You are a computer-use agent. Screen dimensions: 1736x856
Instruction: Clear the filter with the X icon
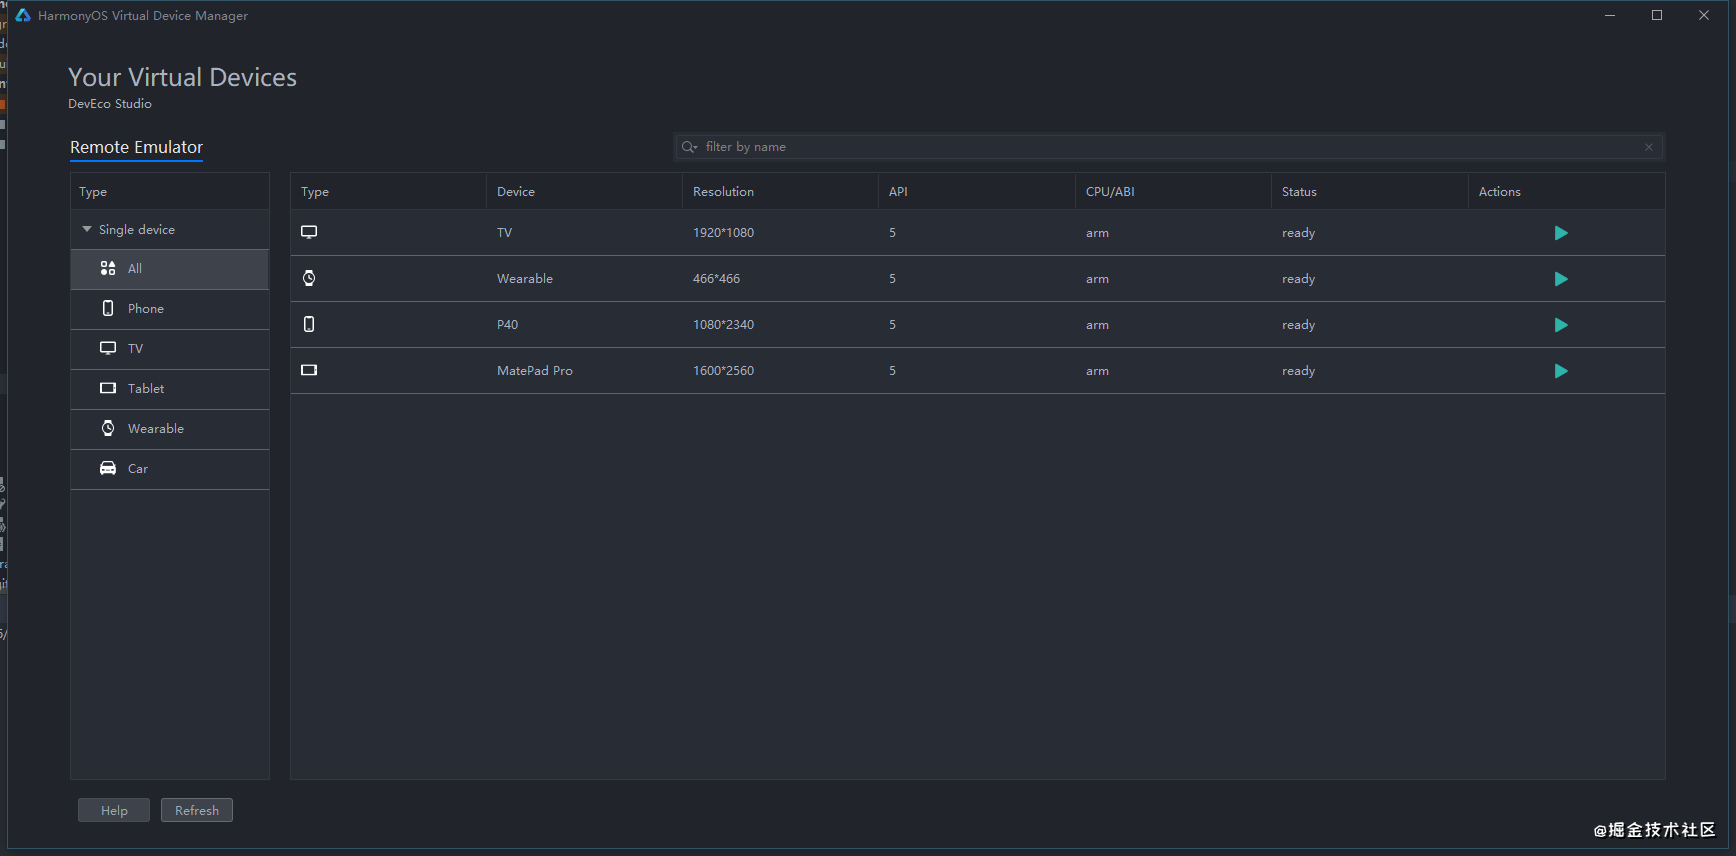[x=1649, y=147]
